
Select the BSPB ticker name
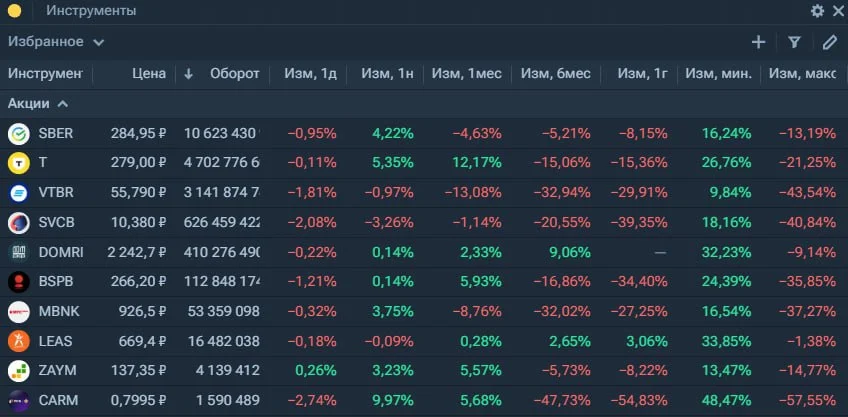coord(56,282)
